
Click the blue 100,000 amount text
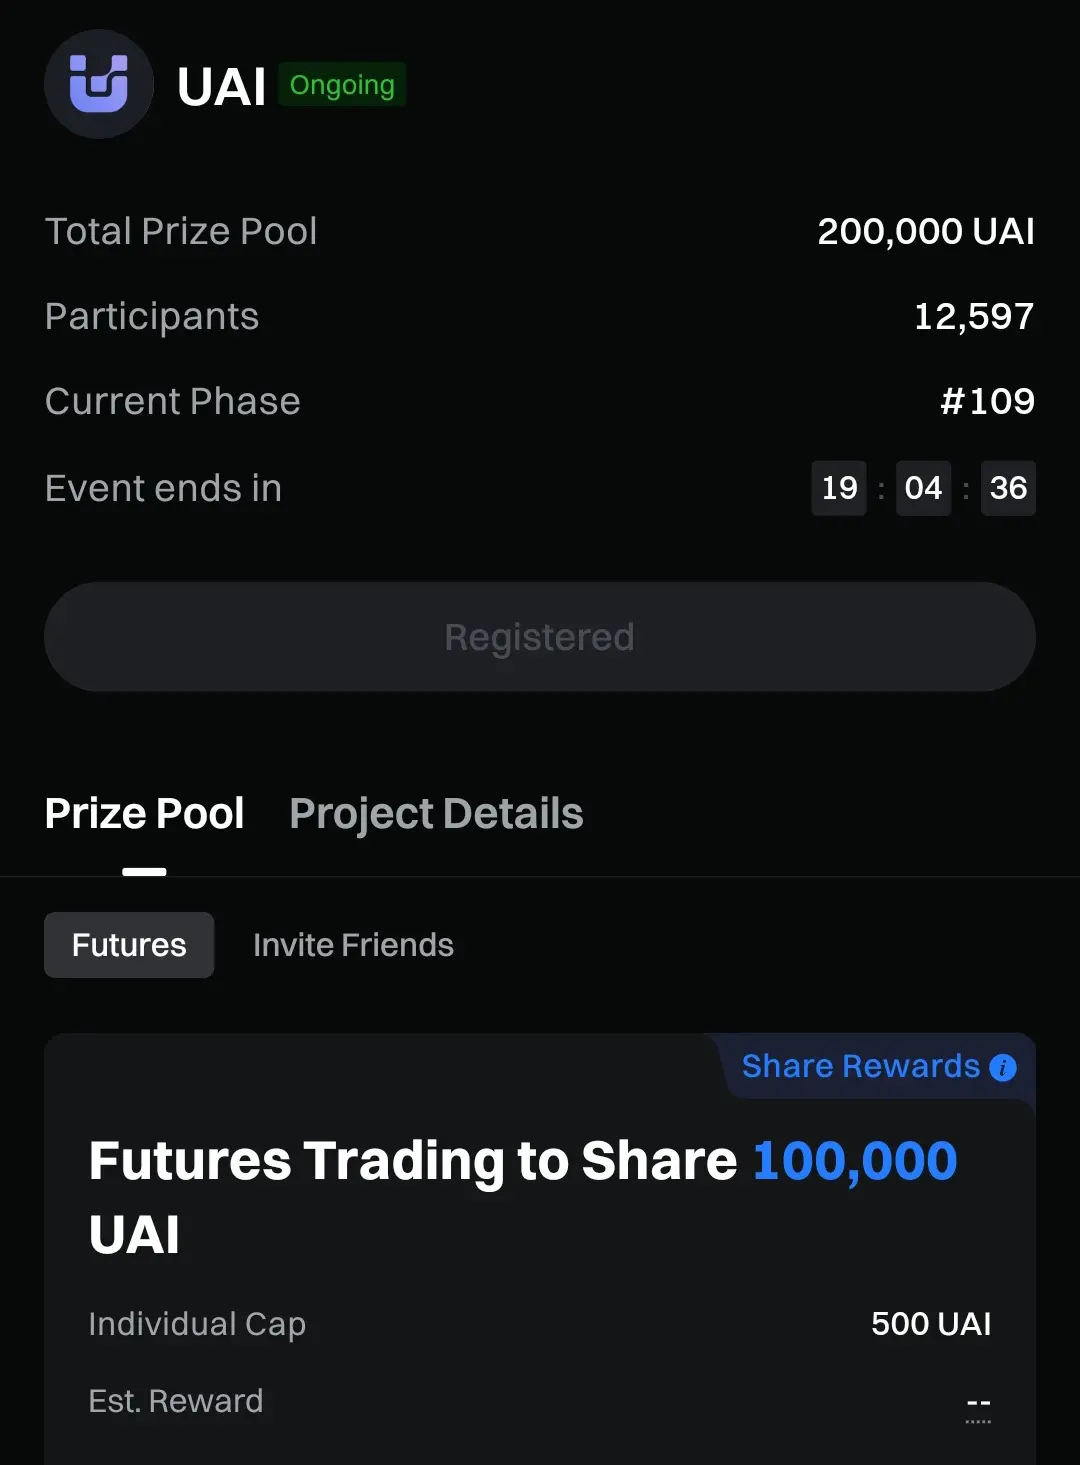[854, 1161]
